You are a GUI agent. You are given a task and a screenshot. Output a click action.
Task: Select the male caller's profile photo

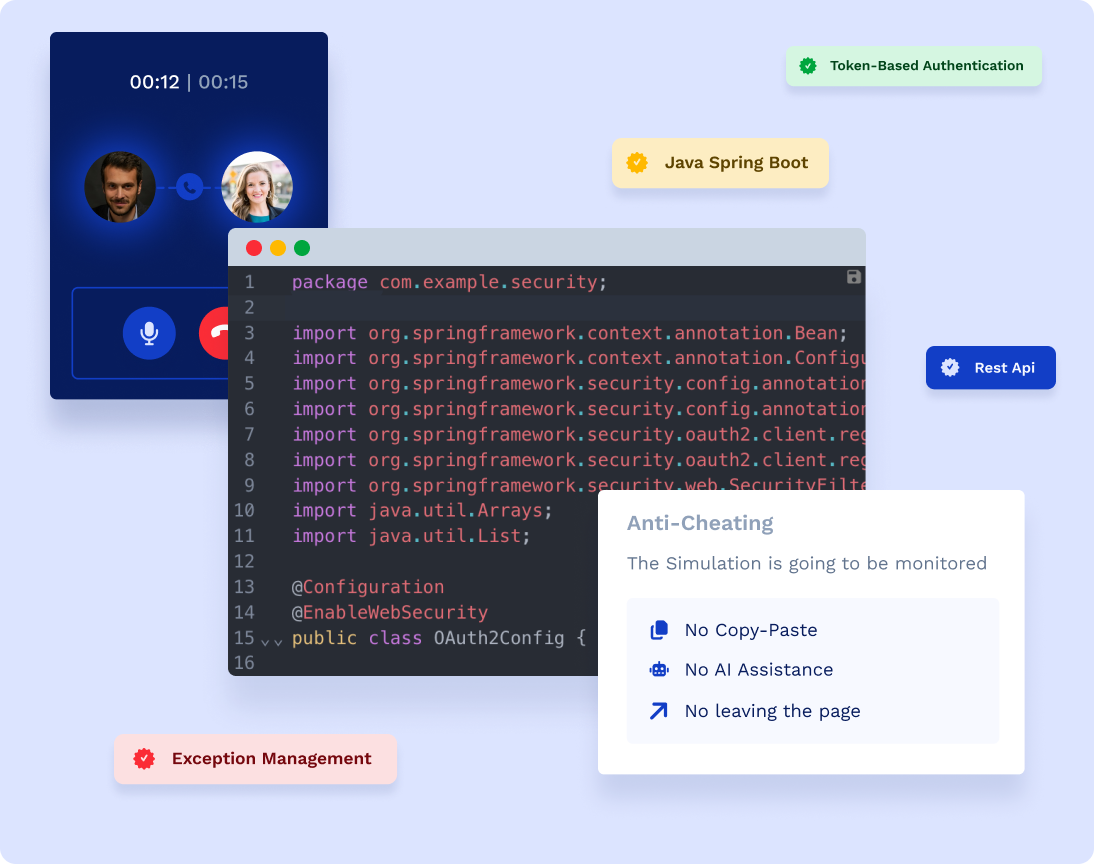click(120, 187)
